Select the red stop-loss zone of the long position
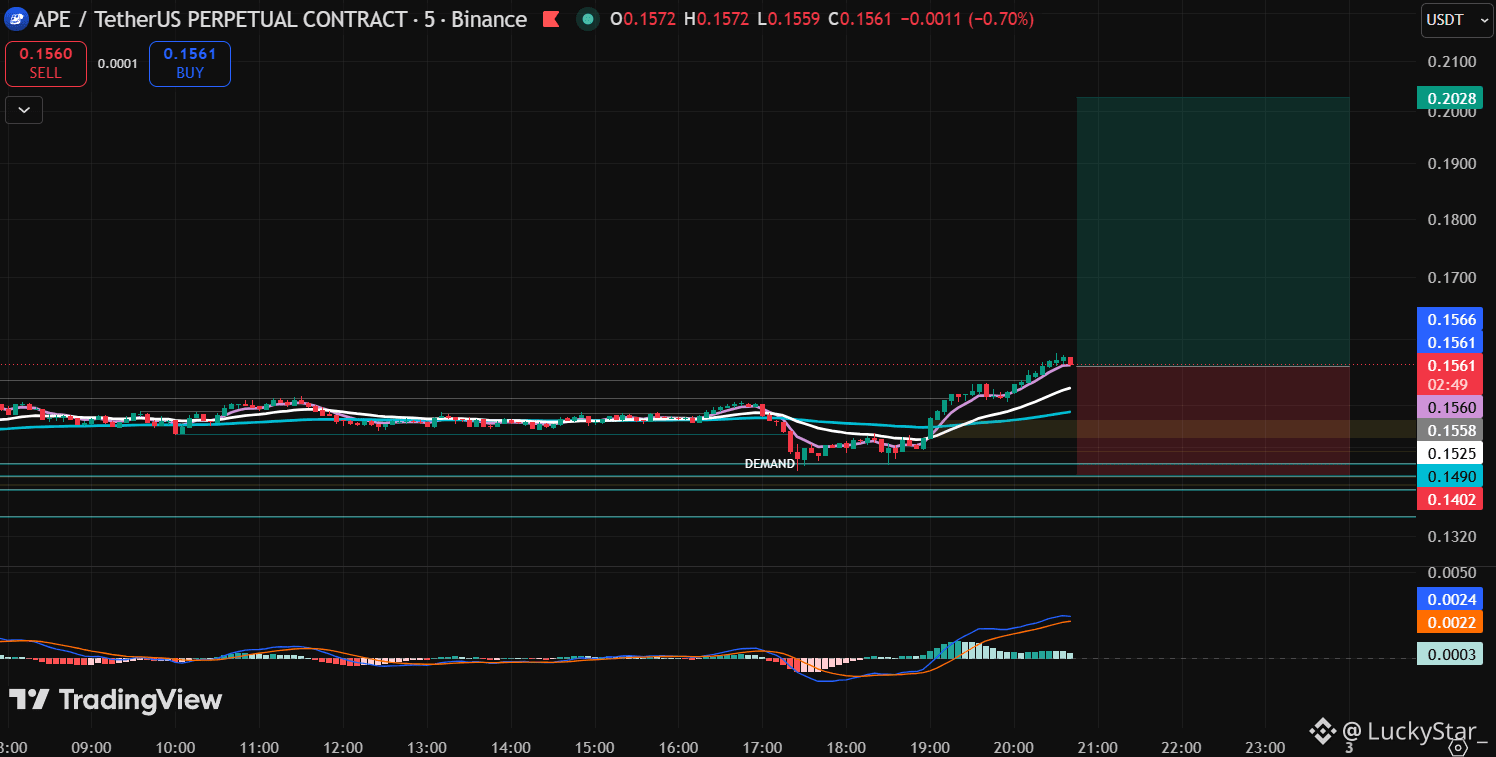This screenshot has width=1496, height=757. coord(1213,421)
